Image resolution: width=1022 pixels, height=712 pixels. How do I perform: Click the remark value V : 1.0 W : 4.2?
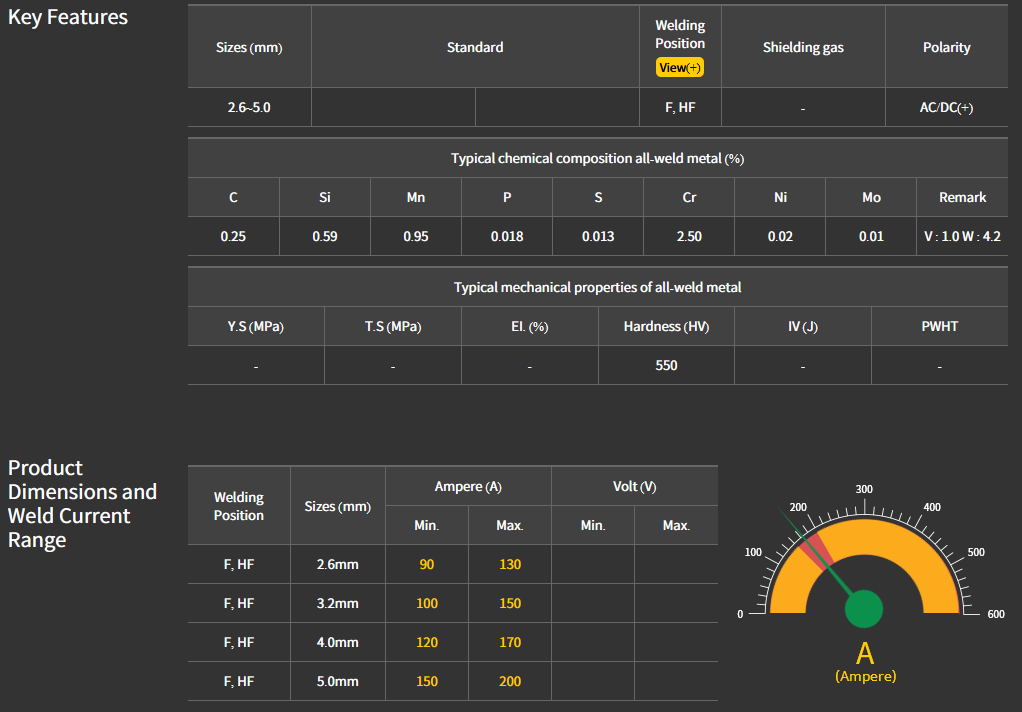962,237
